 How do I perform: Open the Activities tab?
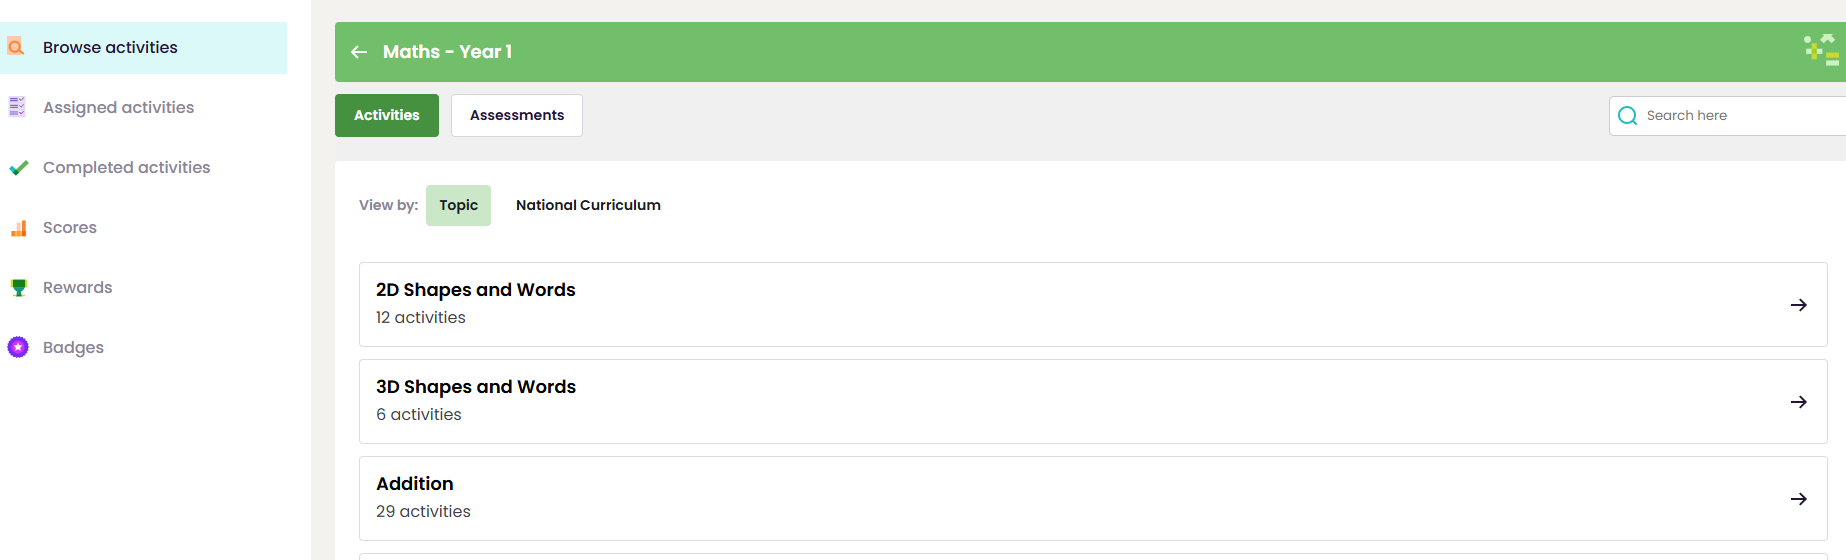(386, 115)
